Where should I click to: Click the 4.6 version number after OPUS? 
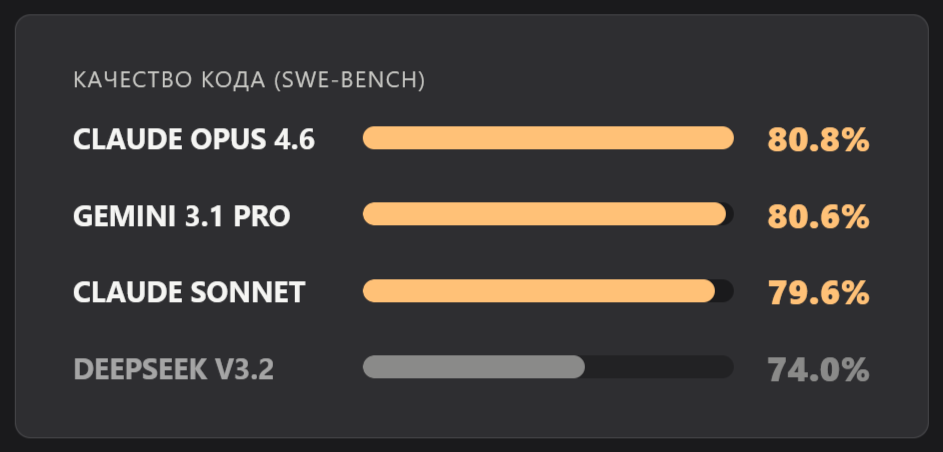[294, 139]
